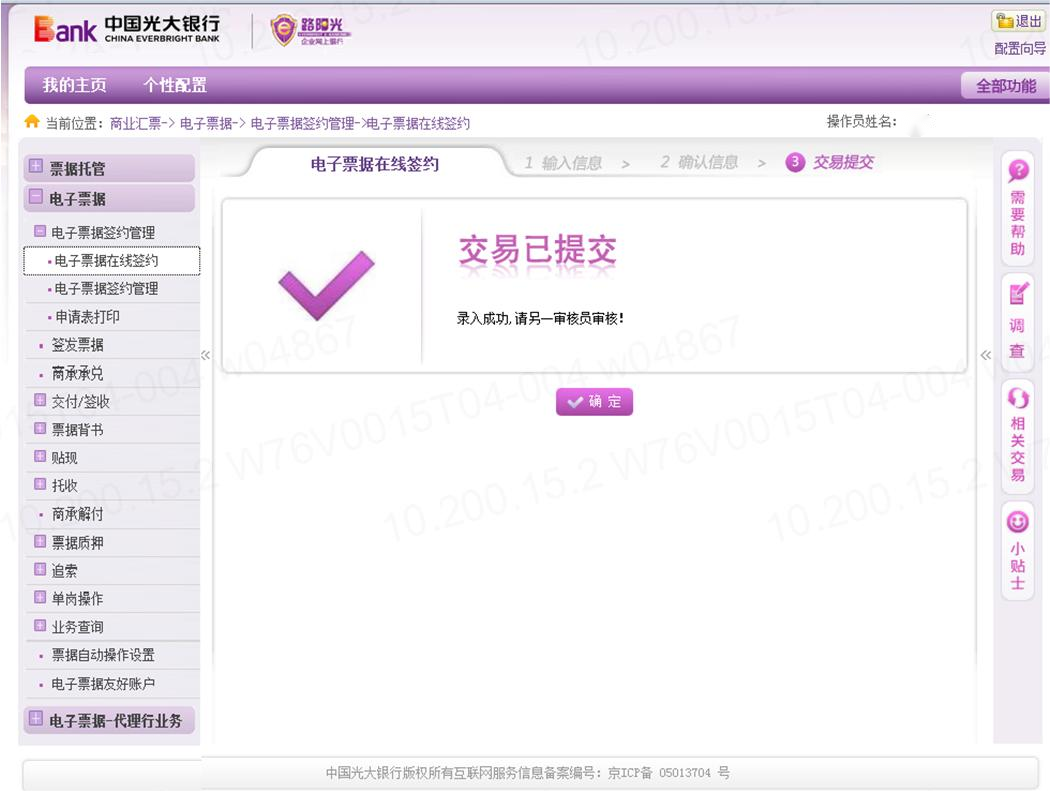Screen dimensions: 1050x791
Task: Click the China Everbright Bank logo
Action: 127,29
